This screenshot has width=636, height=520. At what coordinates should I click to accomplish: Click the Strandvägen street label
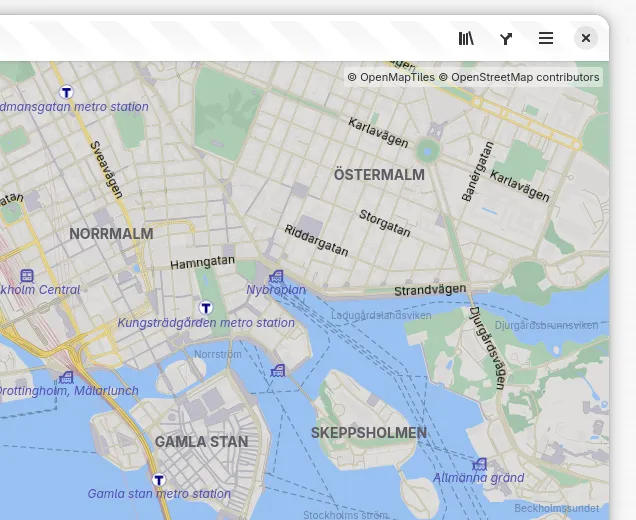430,290
